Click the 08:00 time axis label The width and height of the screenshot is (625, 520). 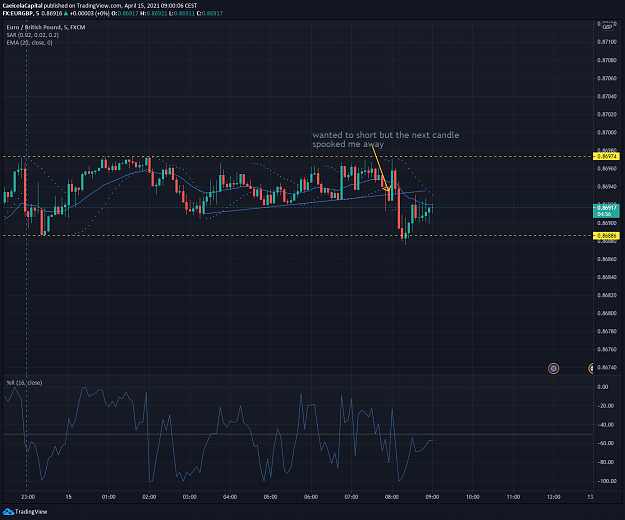391,497
